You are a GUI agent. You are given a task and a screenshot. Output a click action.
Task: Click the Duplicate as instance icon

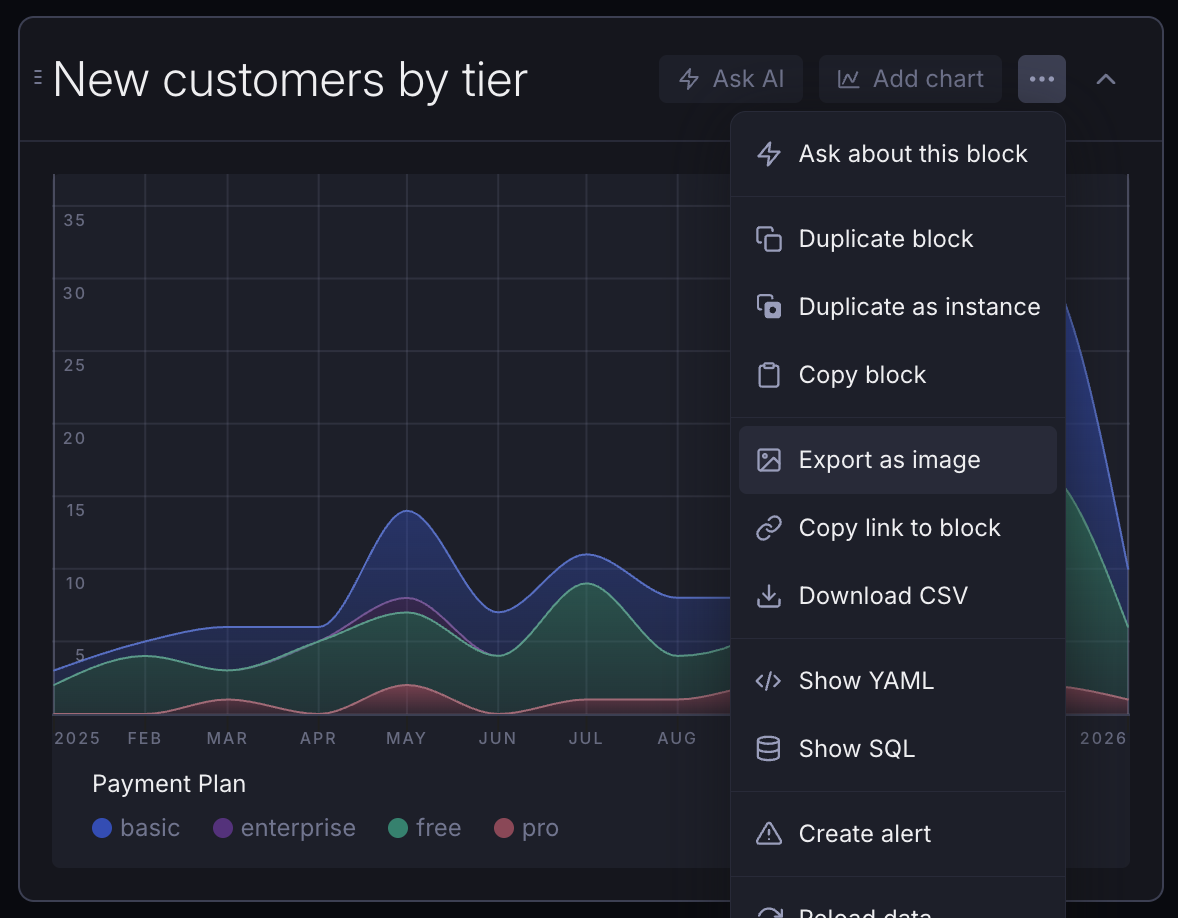pyautogui.click(x=768, y=307)
